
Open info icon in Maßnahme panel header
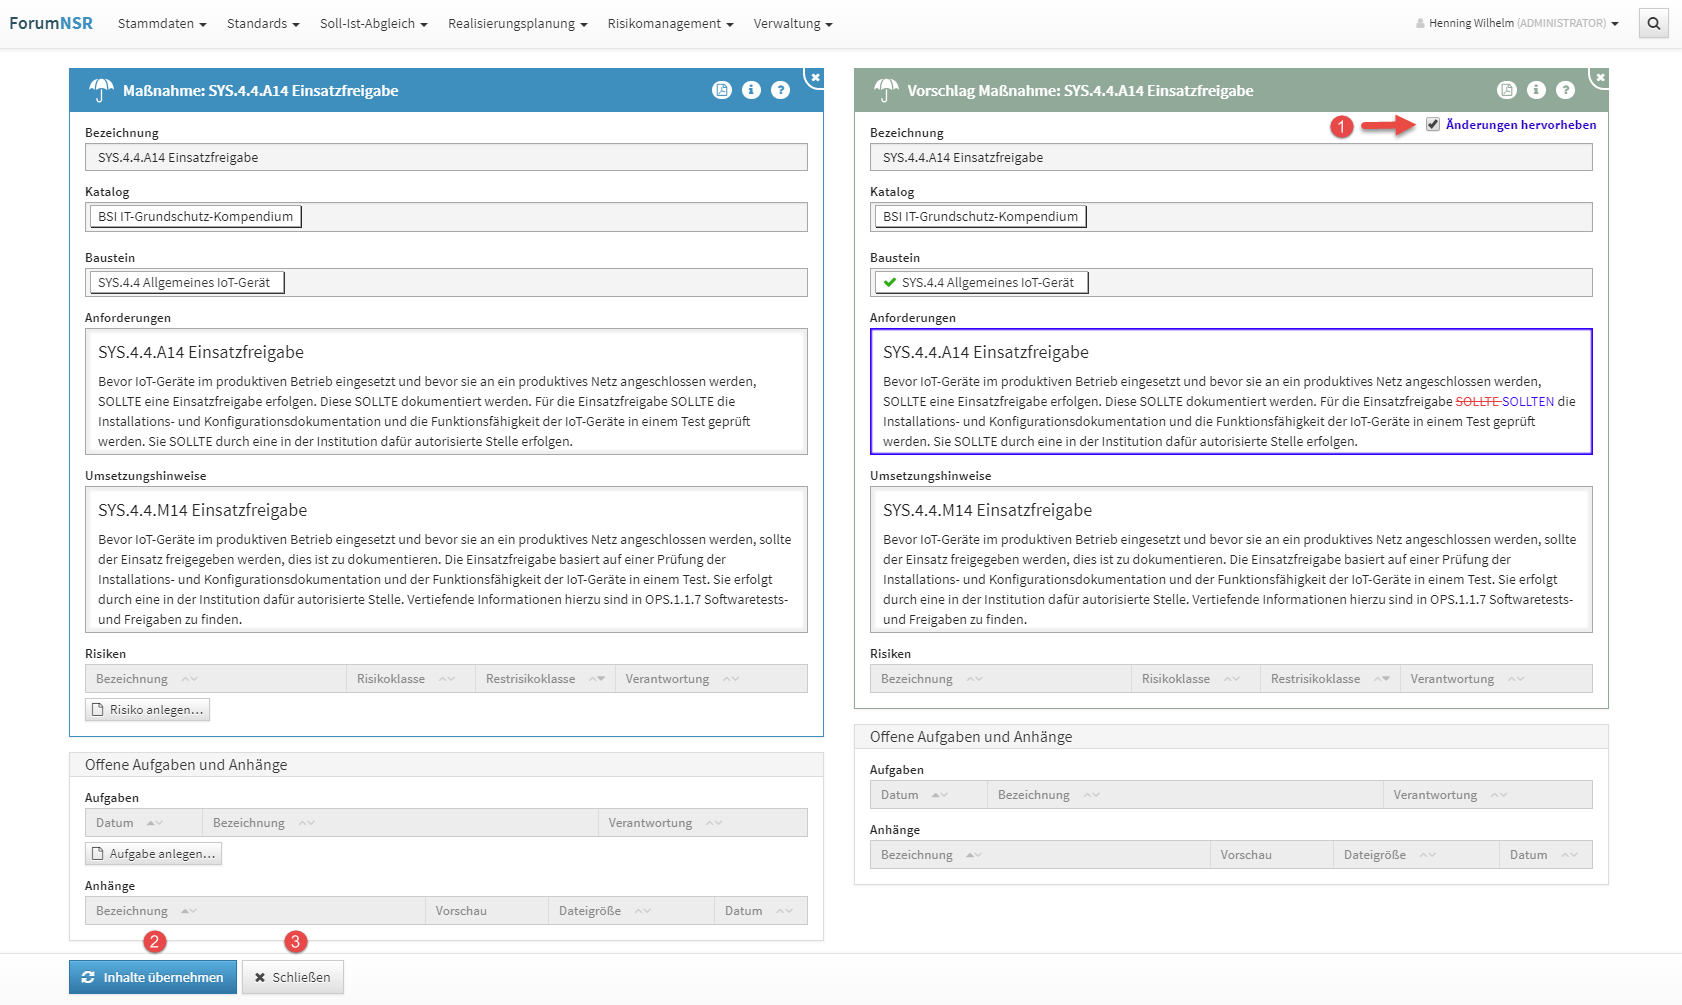751,90
